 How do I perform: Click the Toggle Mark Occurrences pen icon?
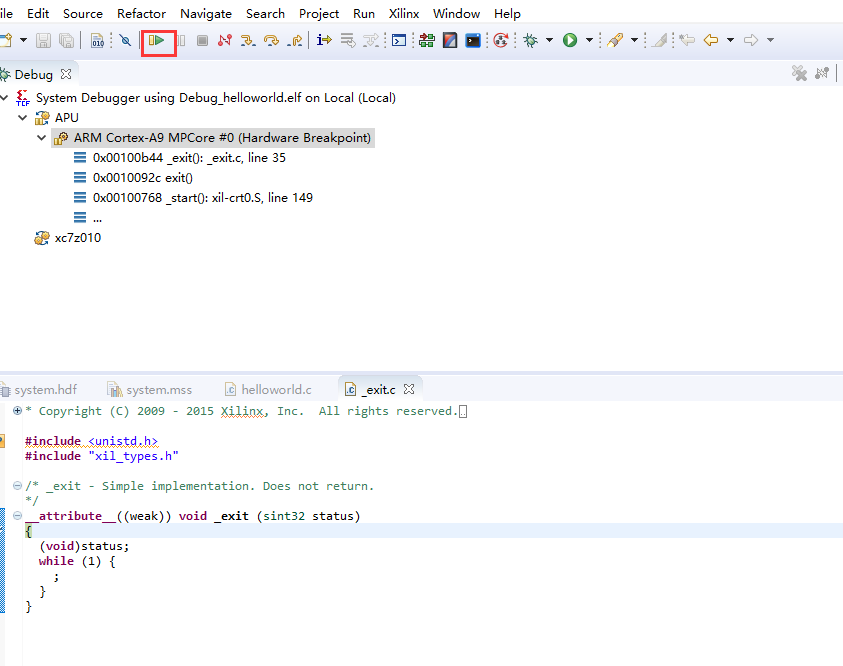[660, 40]
